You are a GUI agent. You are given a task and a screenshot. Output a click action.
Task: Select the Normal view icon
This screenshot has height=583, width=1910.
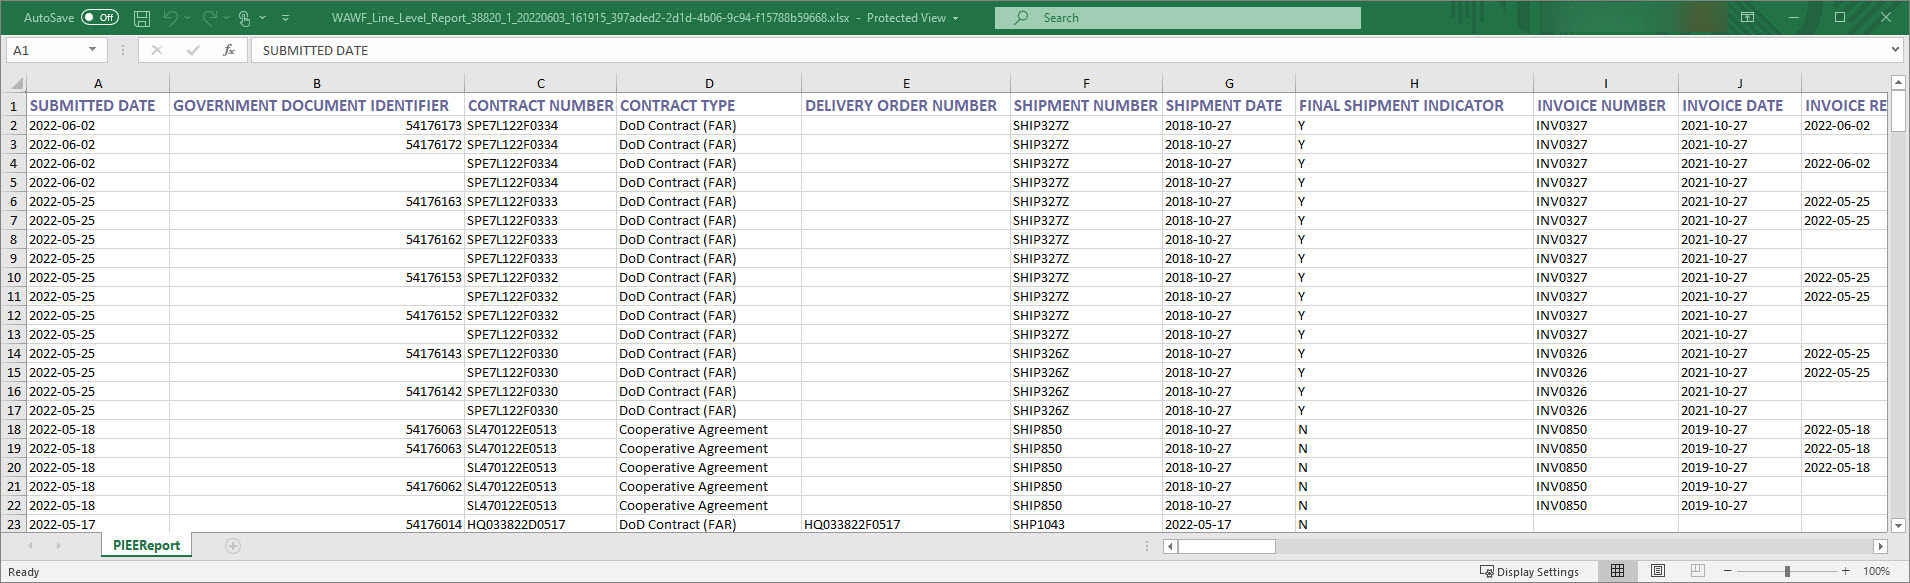[x=1617, y=571]
